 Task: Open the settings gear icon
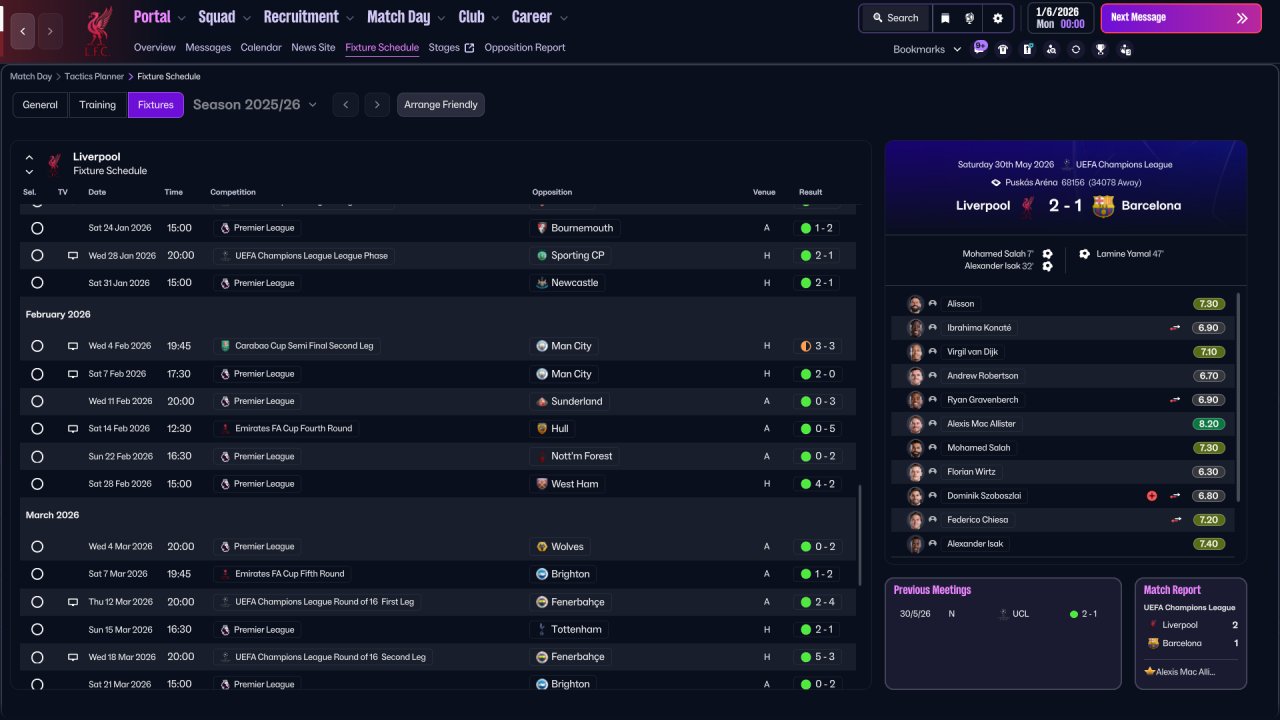(x=997, y=18)
